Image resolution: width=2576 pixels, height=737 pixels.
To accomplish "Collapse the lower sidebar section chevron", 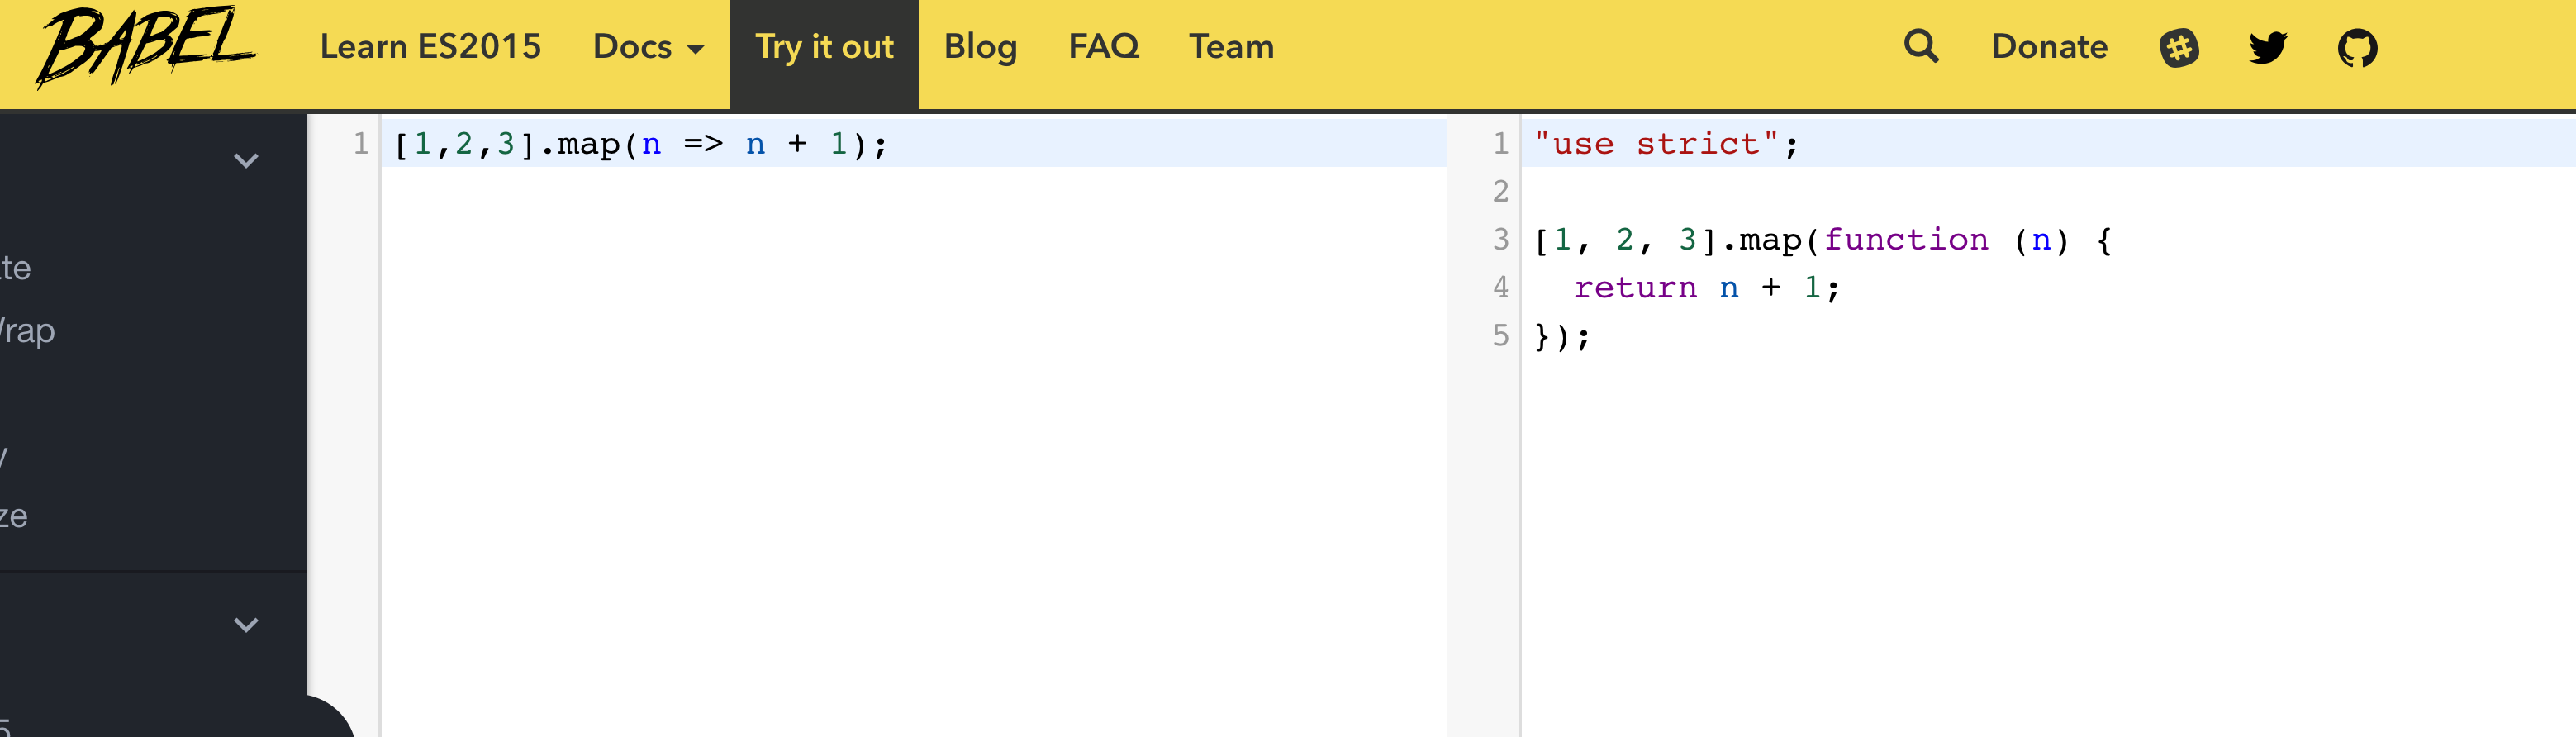I will 246,625.
